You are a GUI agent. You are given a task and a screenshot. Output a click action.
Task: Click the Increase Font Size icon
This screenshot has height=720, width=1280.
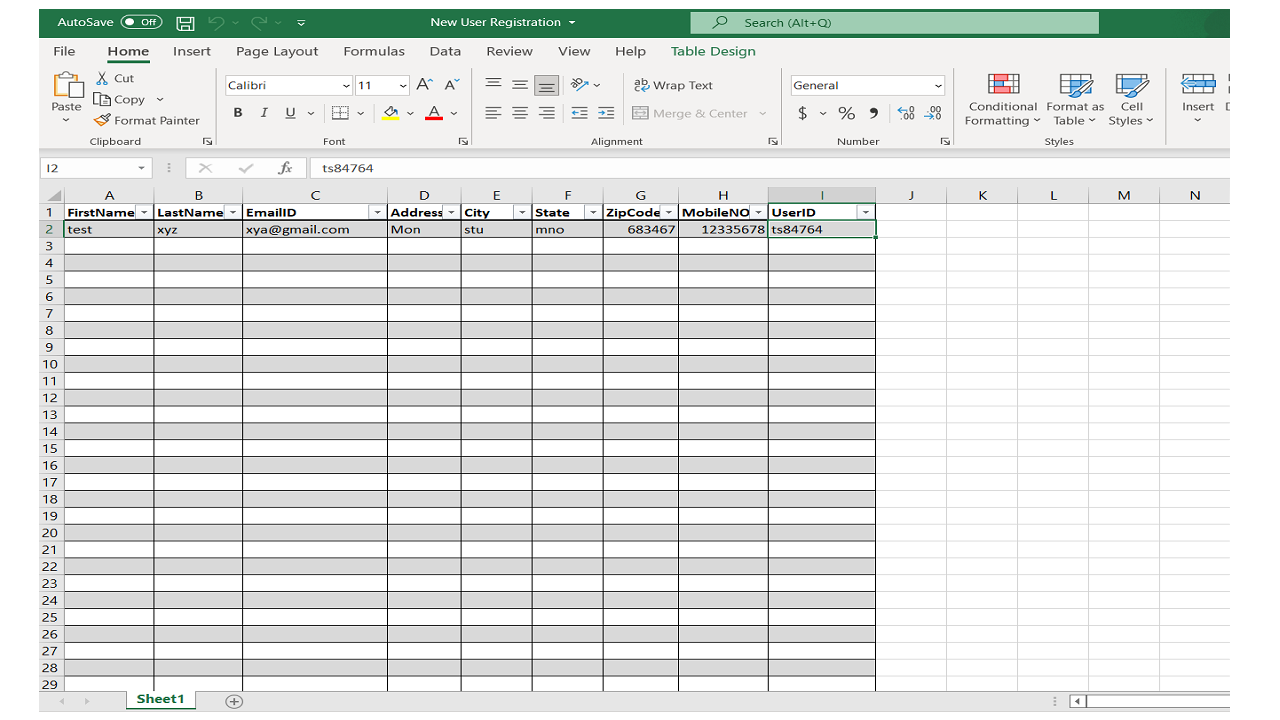tap(425, 85)
